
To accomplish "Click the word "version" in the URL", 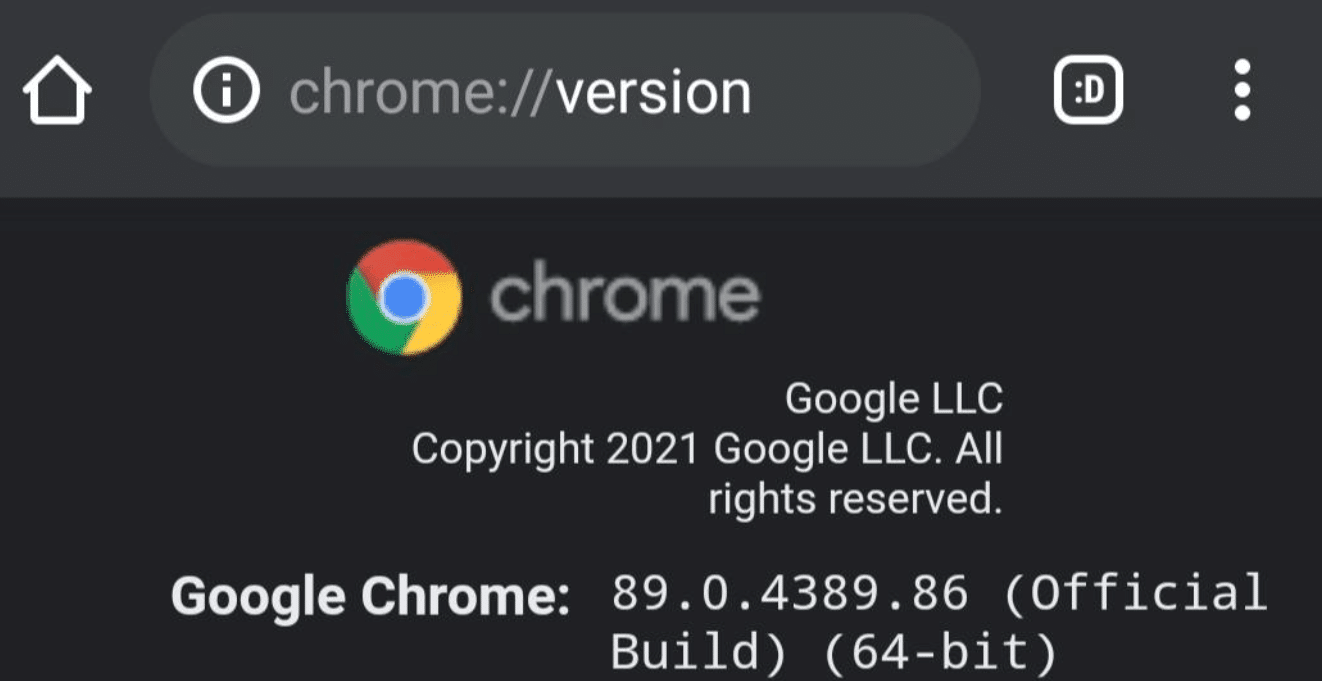I will click(653, 93).
